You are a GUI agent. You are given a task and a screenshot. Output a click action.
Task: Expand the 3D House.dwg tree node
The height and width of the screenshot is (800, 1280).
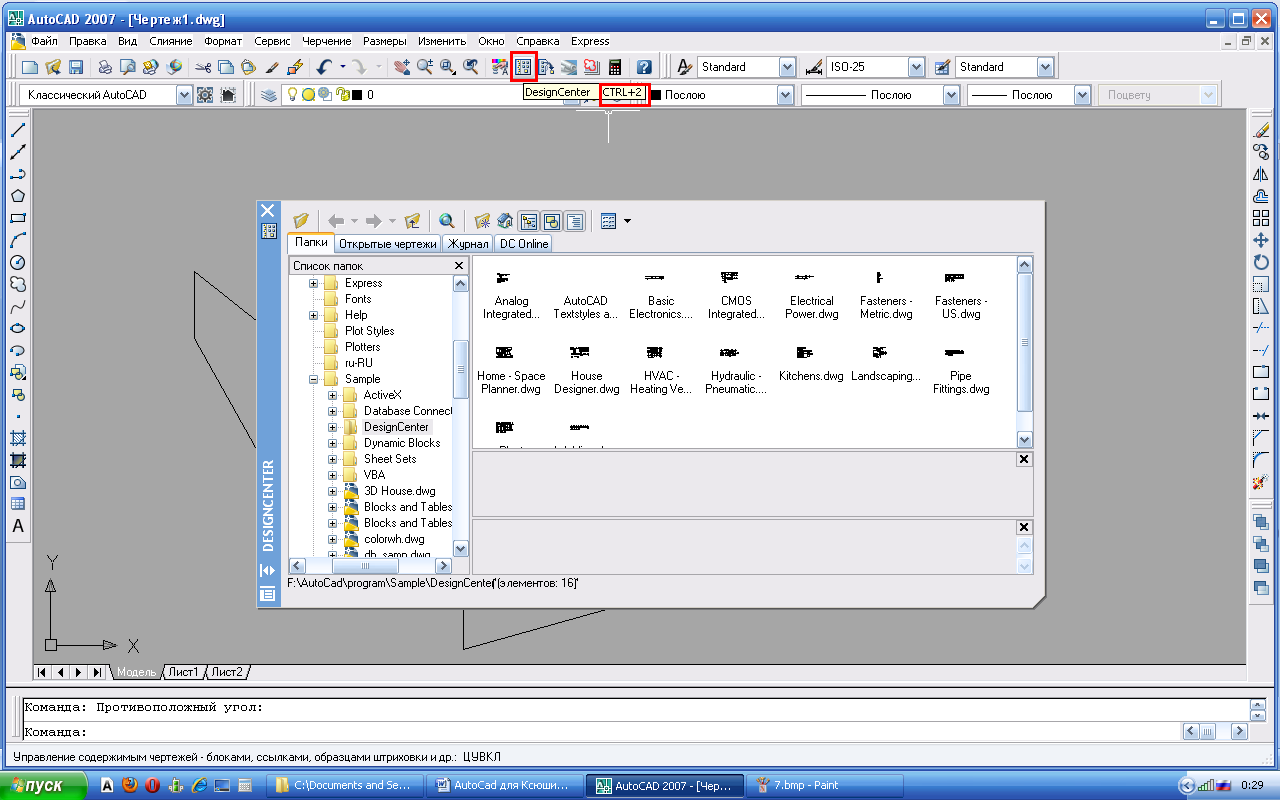click(x=333, y=491)
